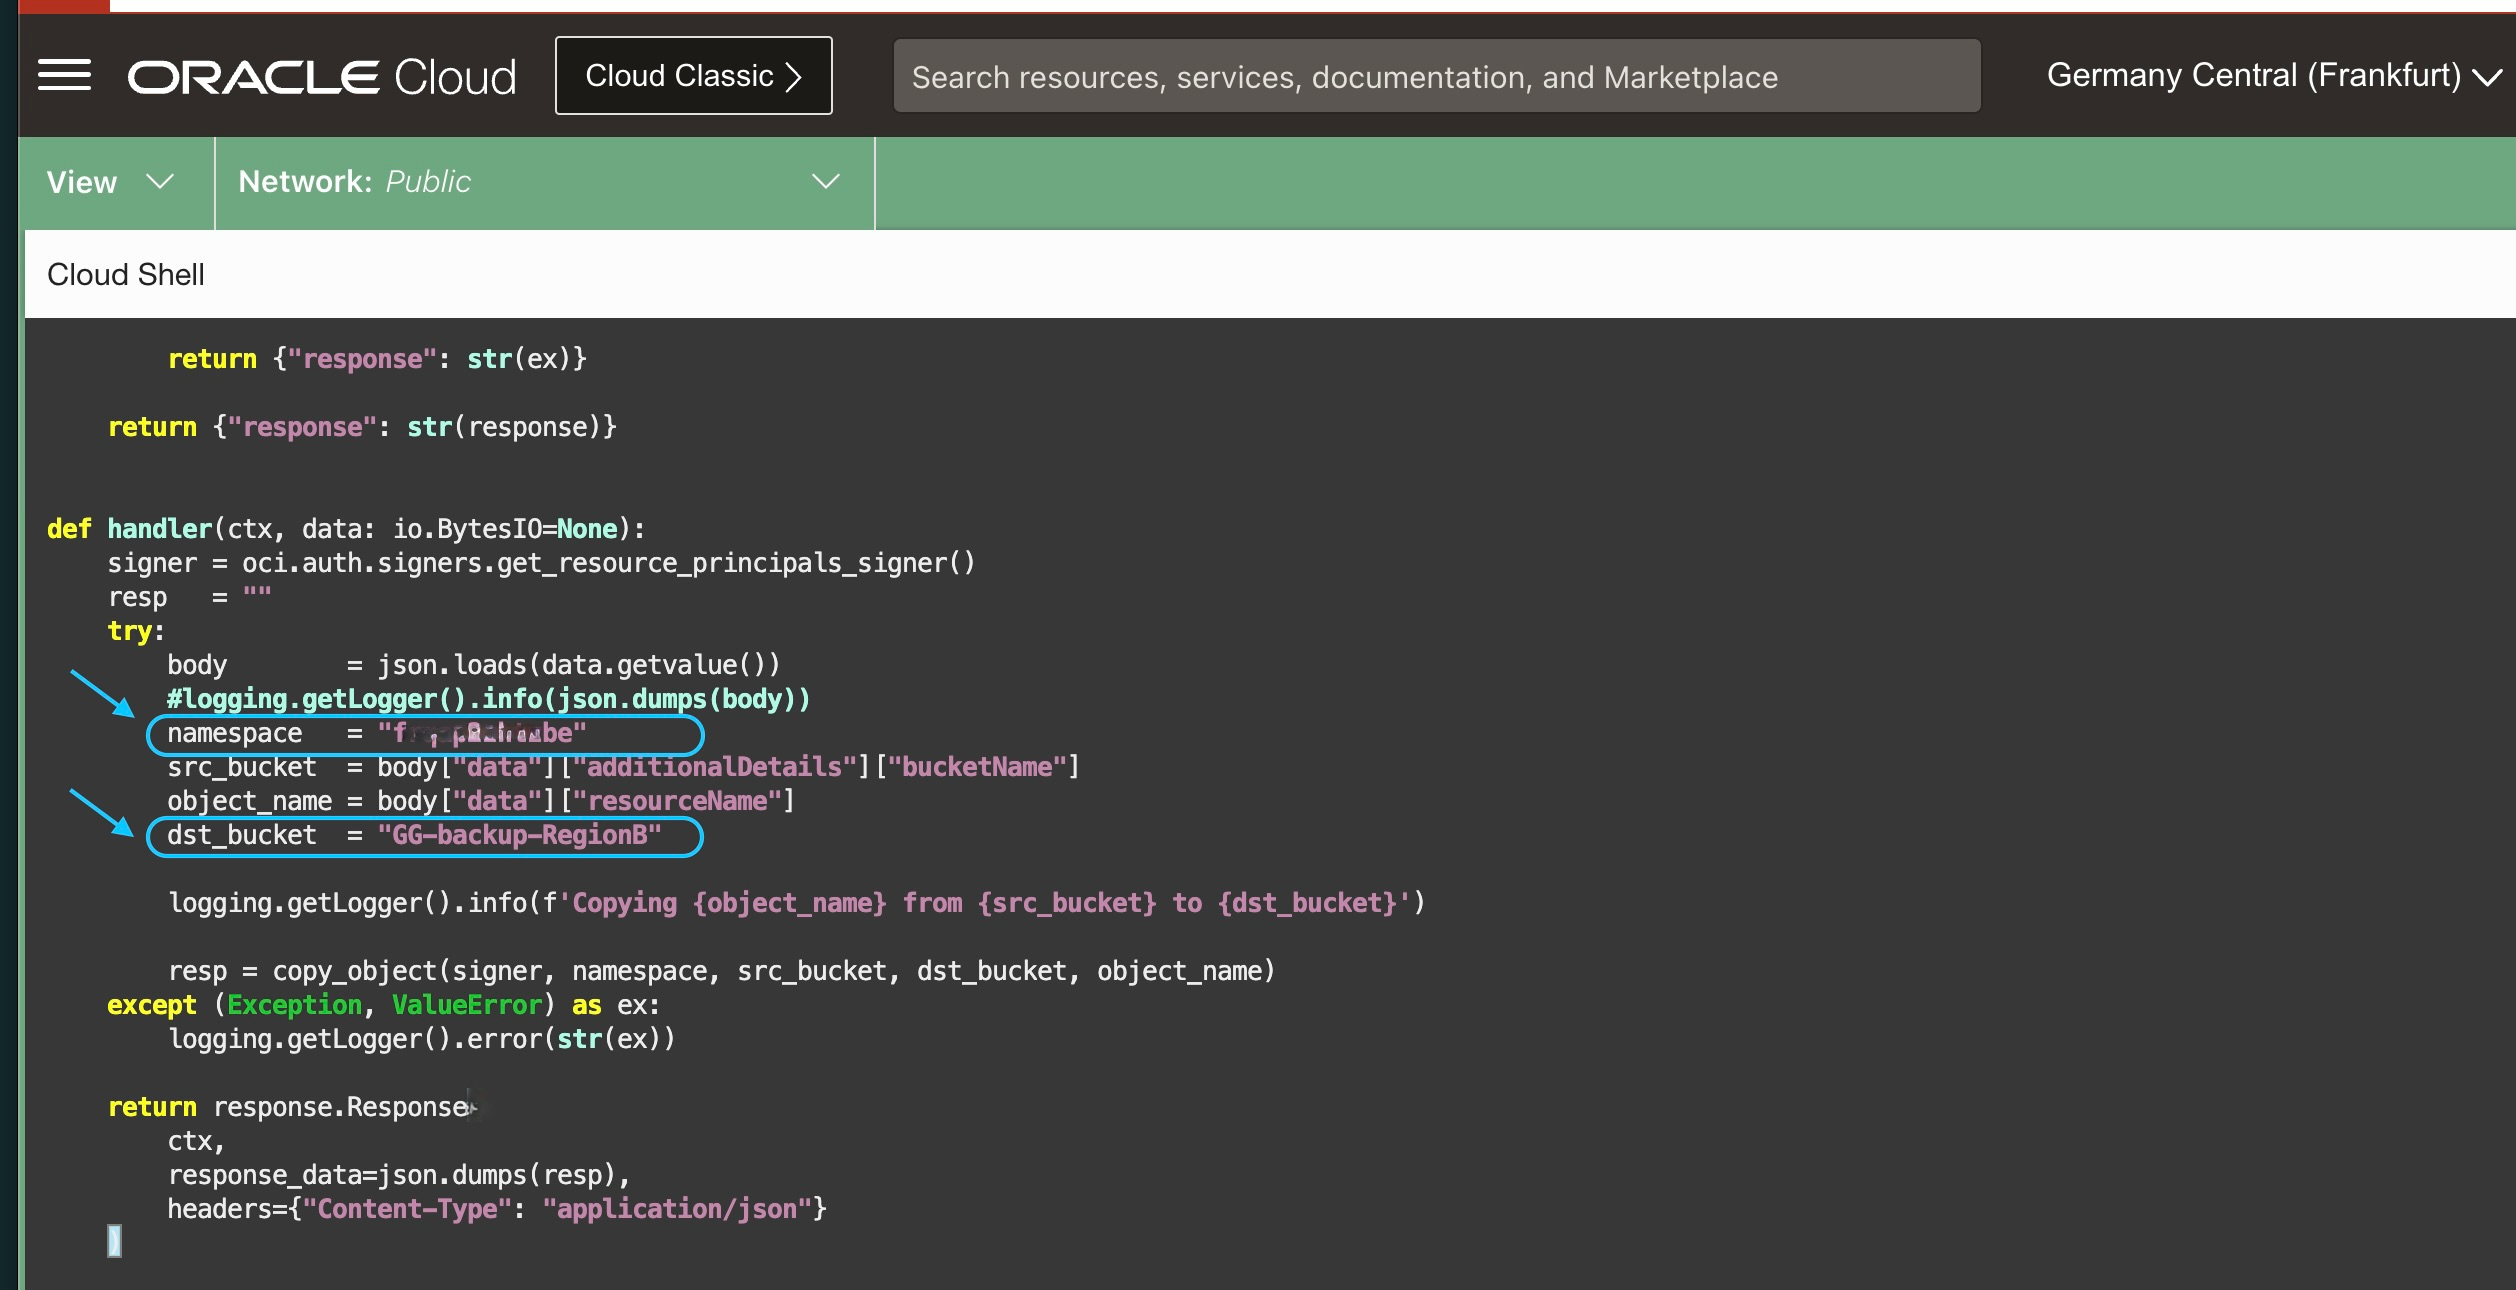Click the terminal cursor block at bottom

(114, 1242)
